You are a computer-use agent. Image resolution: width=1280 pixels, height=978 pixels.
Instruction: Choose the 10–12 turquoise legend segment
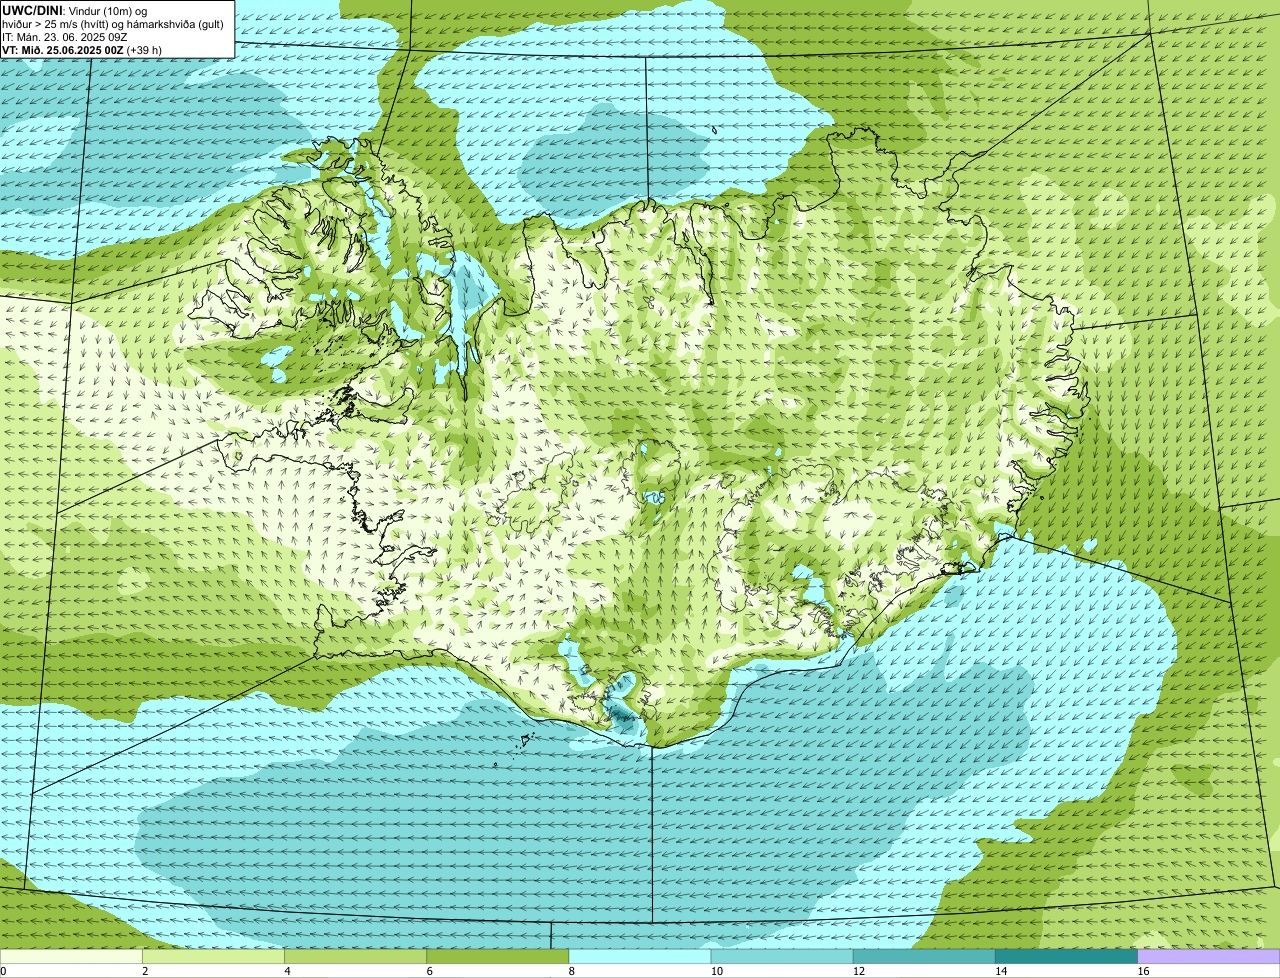pos(782,957)
